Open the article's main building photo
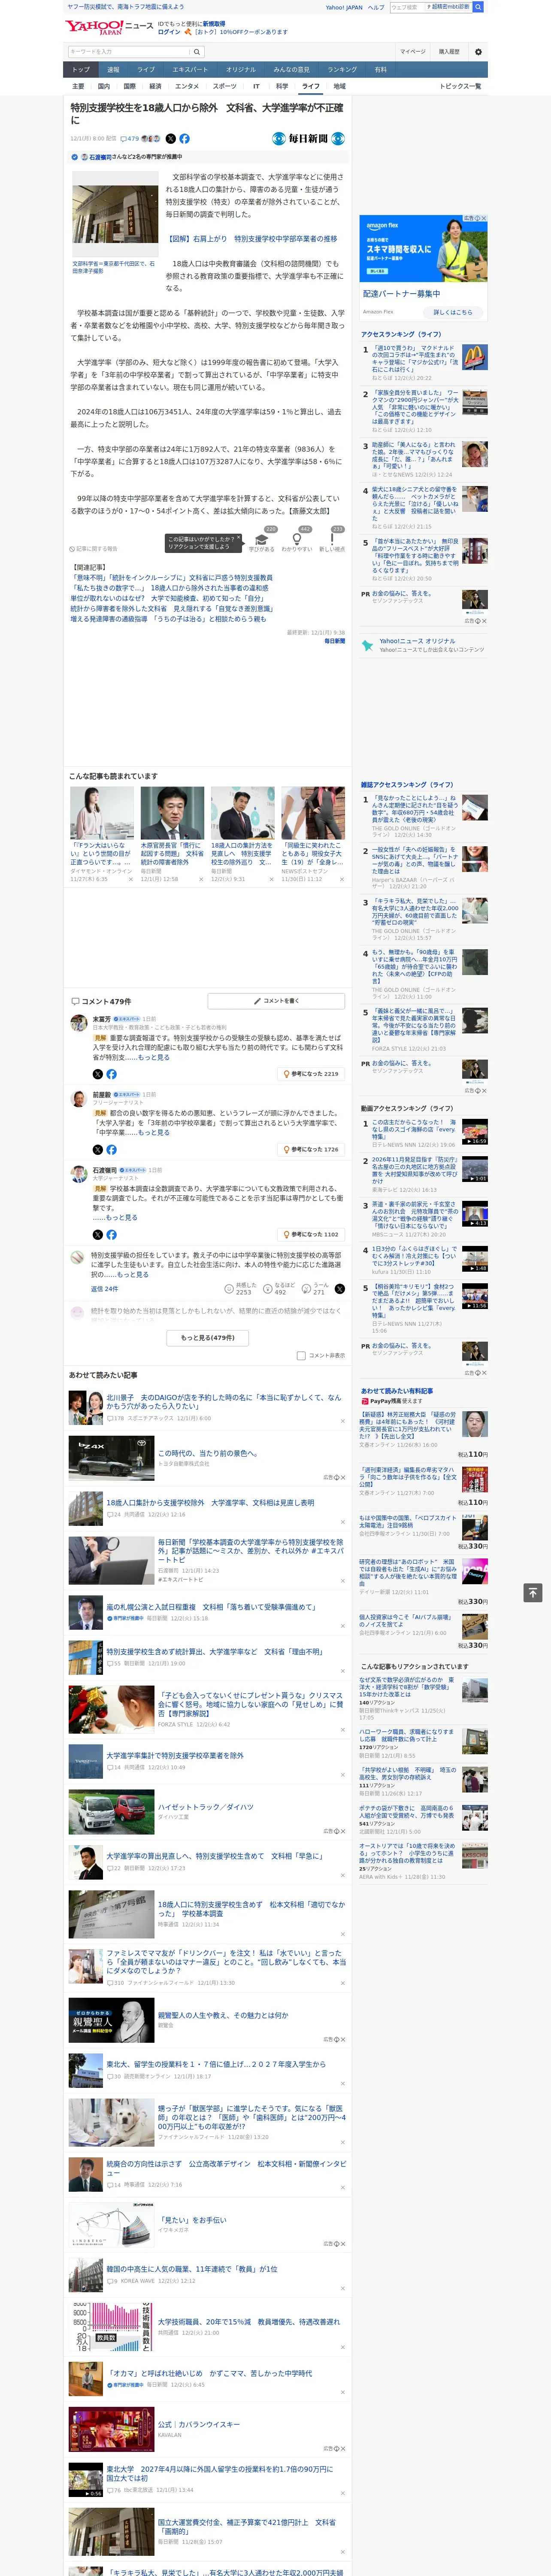The width and height of the screenshot is (551, 2576). point(115,214)
